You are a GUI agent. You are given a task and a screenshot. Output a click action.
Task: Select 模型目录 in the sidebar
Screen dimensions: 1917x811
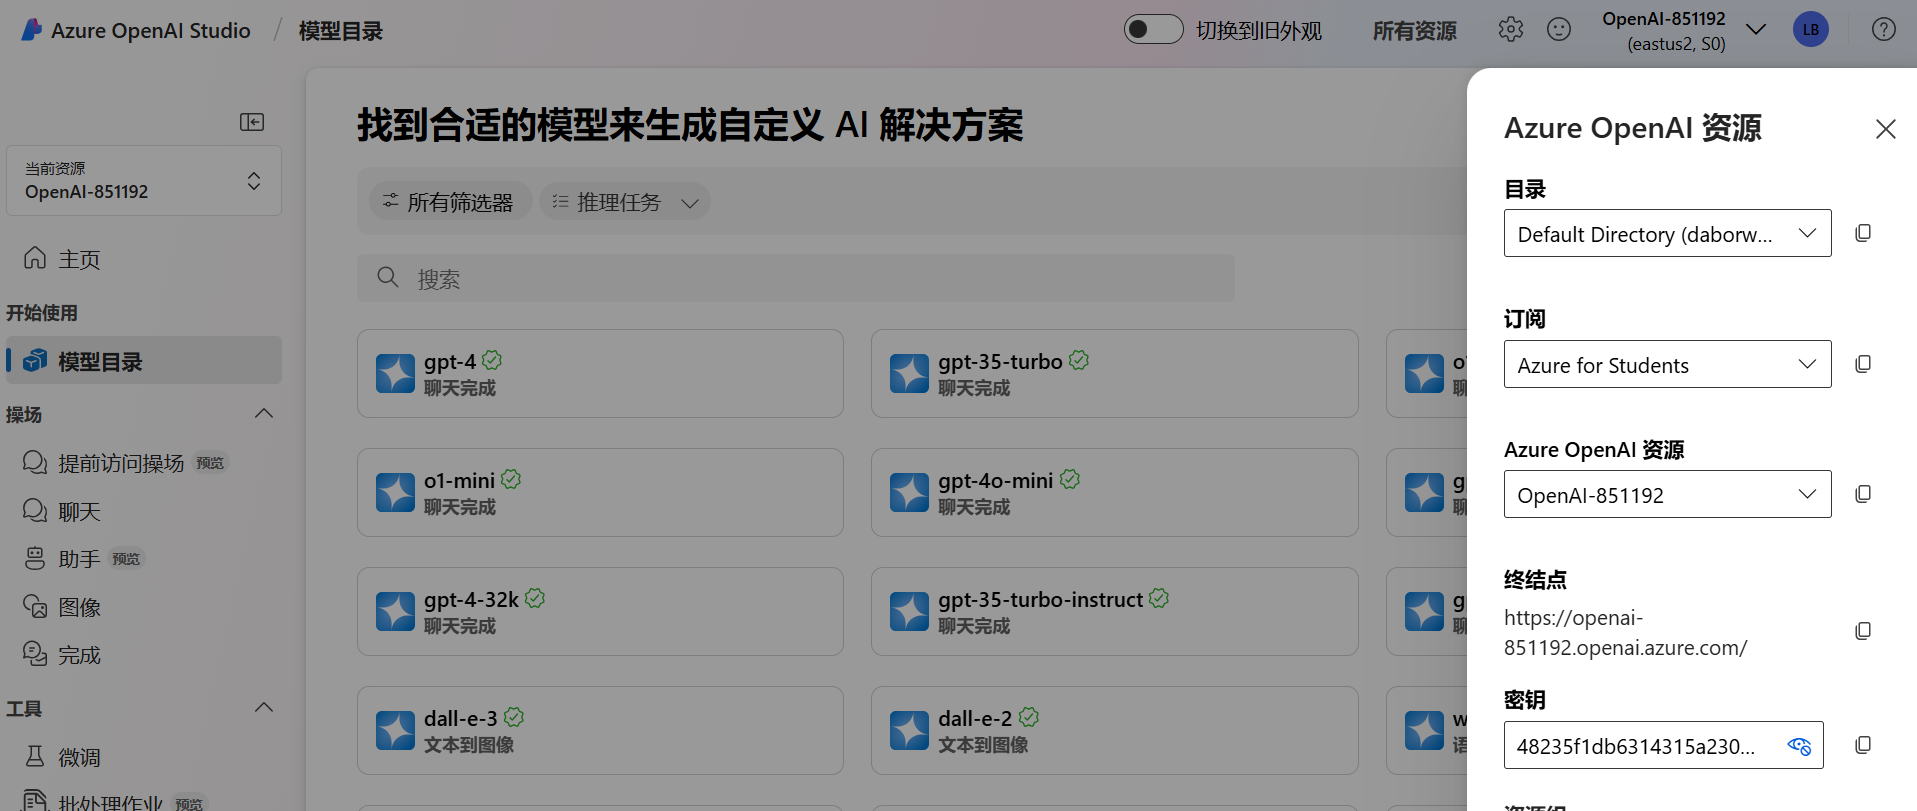coord(144,361)
